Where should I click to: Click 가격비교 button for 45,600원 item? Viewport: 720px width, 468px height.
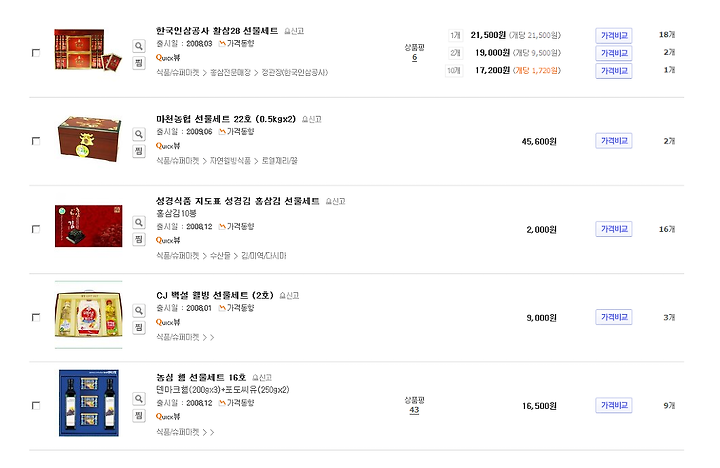(x=614, y=141)
